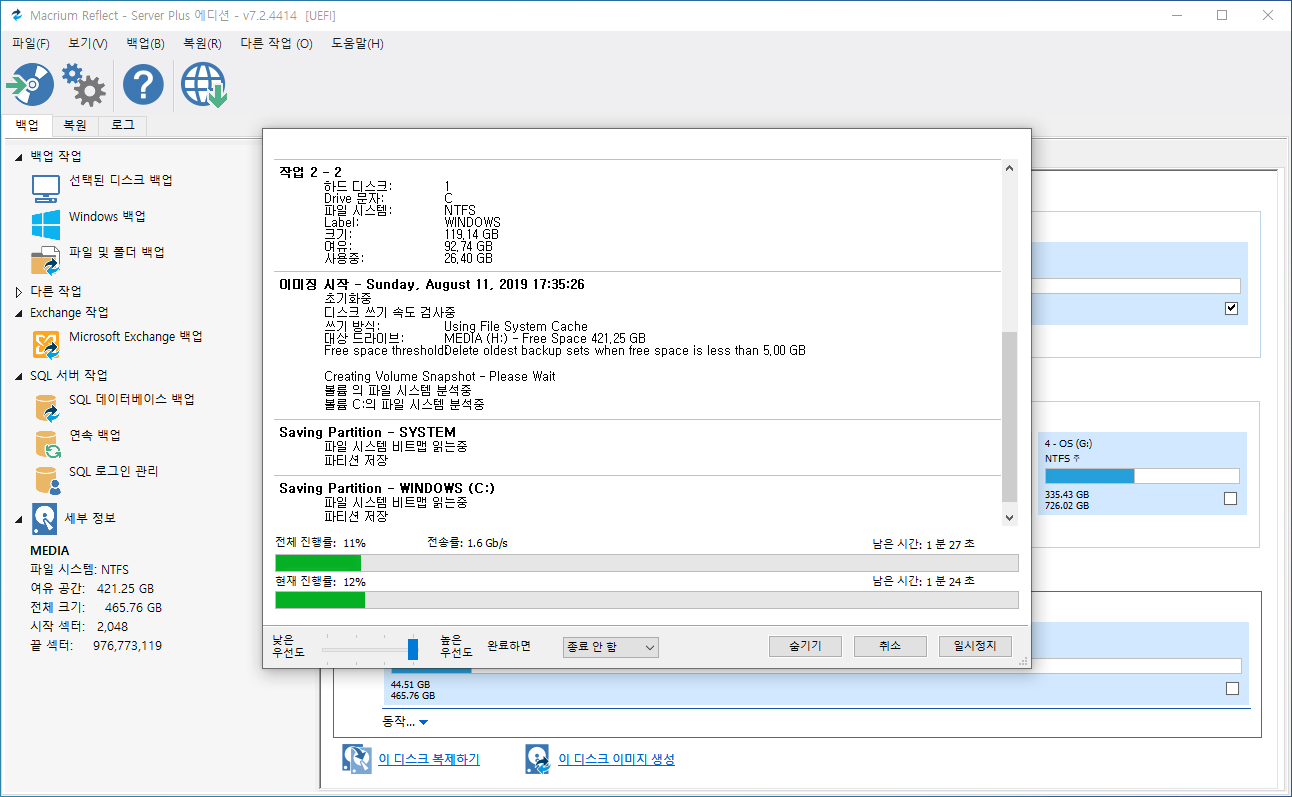Select the SQL 데이터베이스 백업 icon
This screenshot has width=1292, height=797.
pyautogui.click(x=46, y=407)
